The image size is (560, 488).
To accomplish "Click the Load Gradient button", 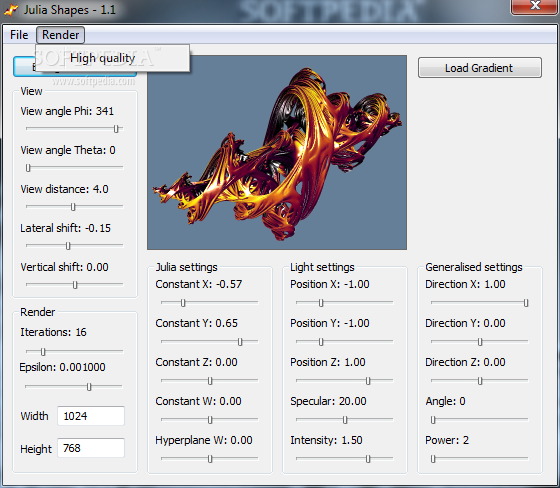I will tap(480, 68).
